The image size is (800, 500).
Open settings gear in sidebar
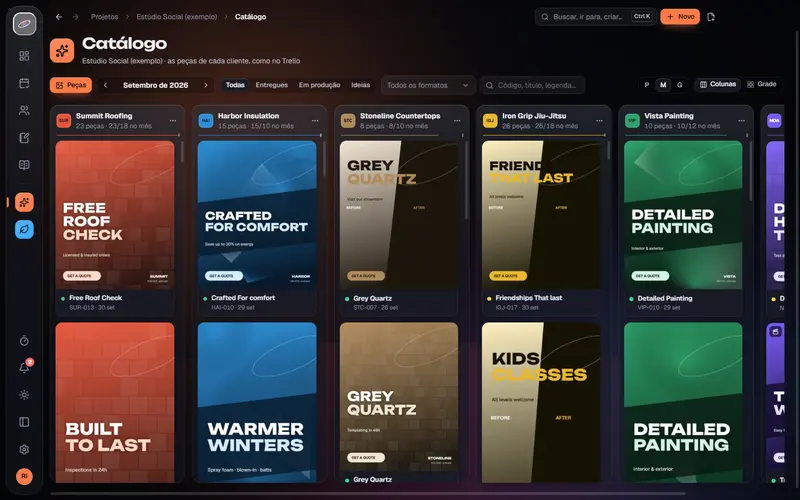24,449
